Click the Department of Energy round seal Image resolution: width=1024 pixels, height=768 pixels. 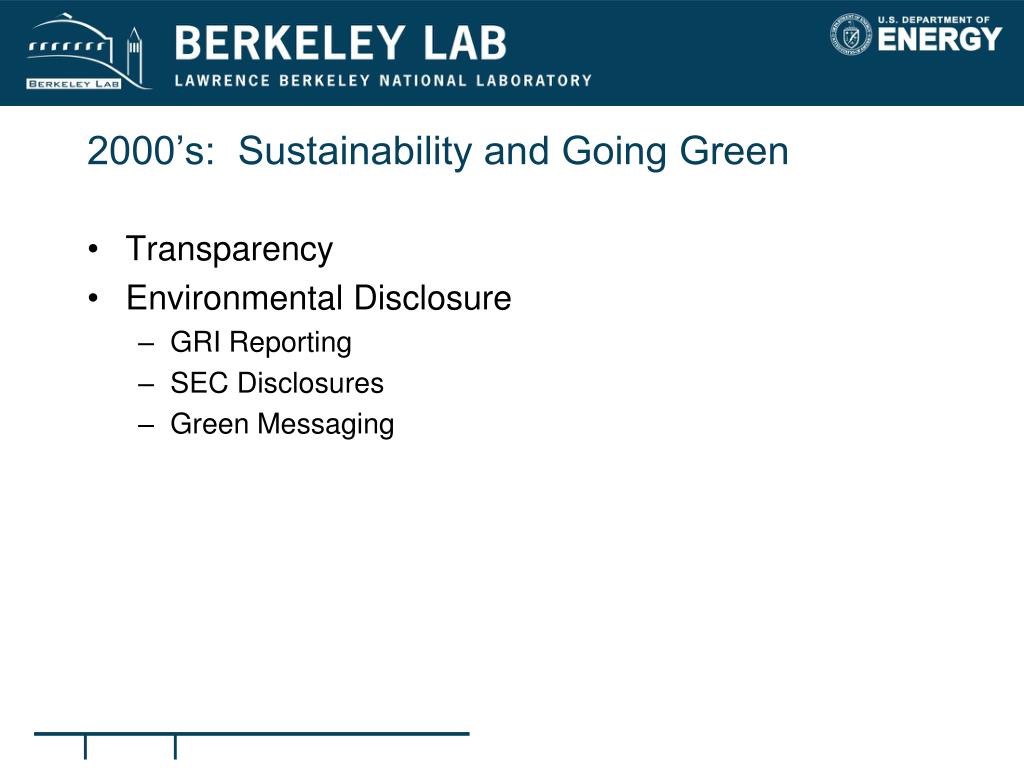pyautogui.click(x=851, y=34)
